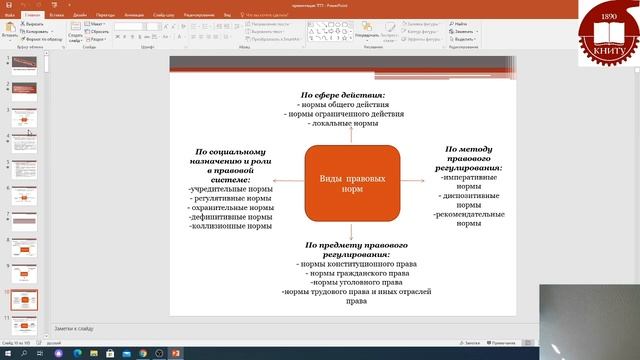Viewport: 640px width, 360px height.
Task: Open the font name combo box
Action: [129, 27]
